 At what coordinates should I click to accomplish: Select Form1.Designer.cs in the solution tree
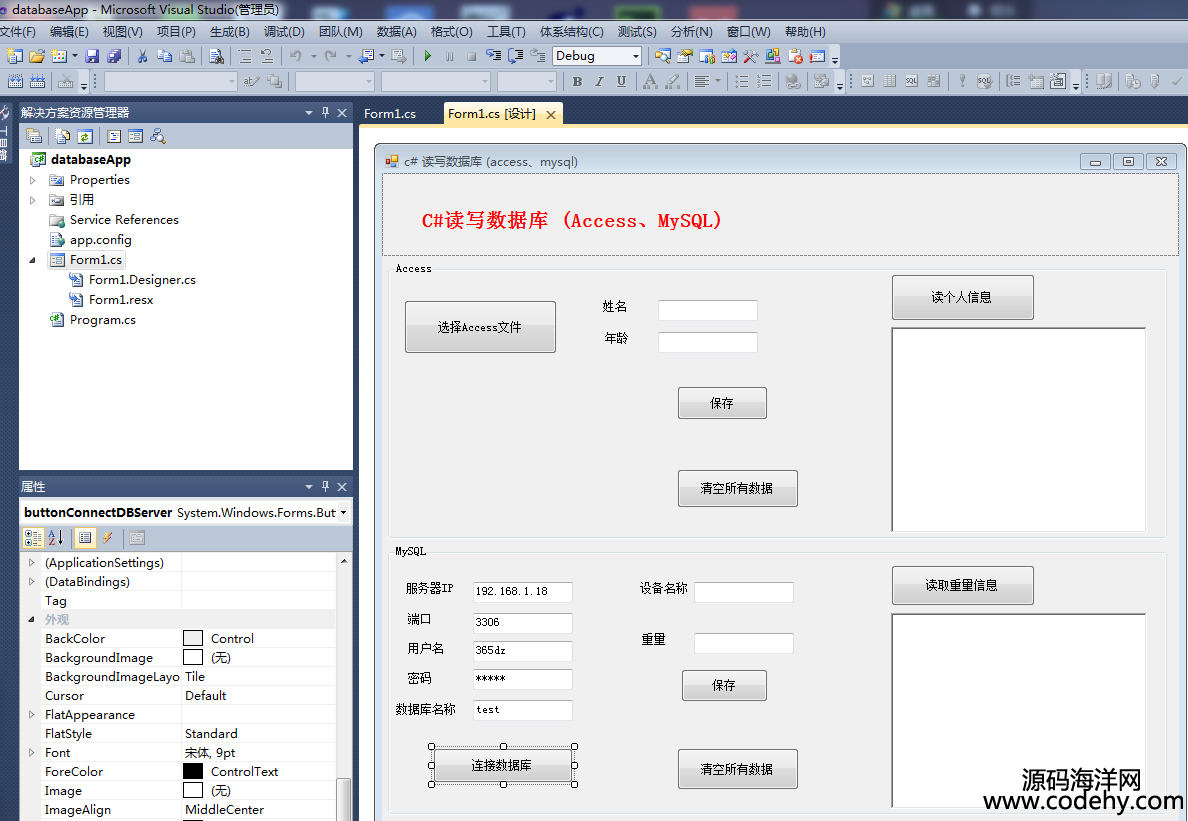coord(142,279)
